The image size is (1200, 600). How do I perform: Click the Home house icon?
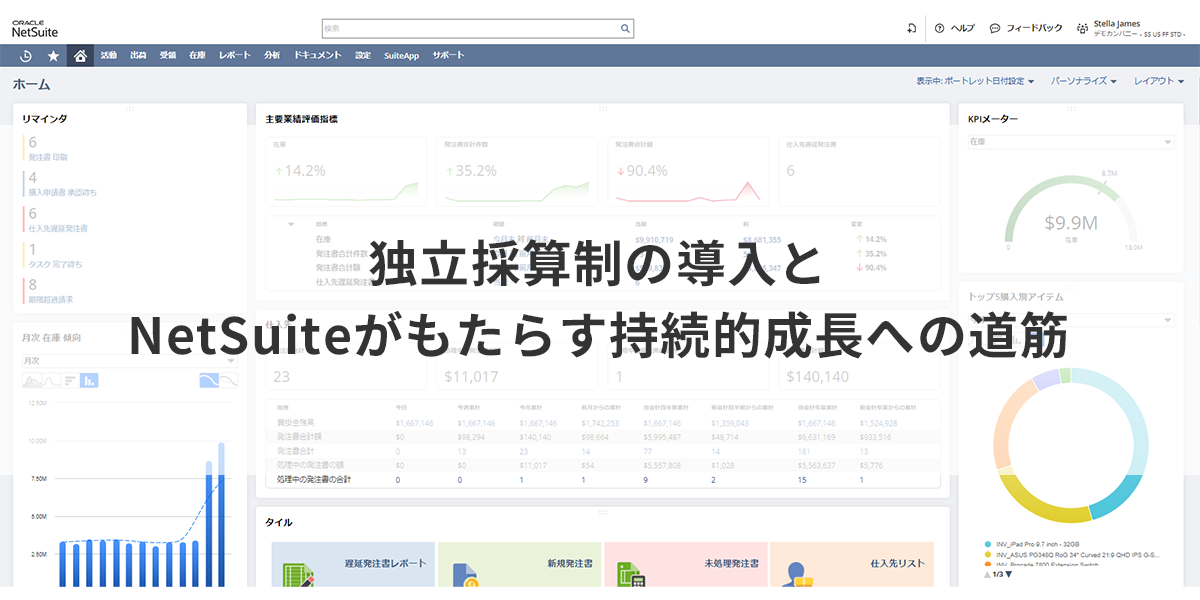coord(81,56)
